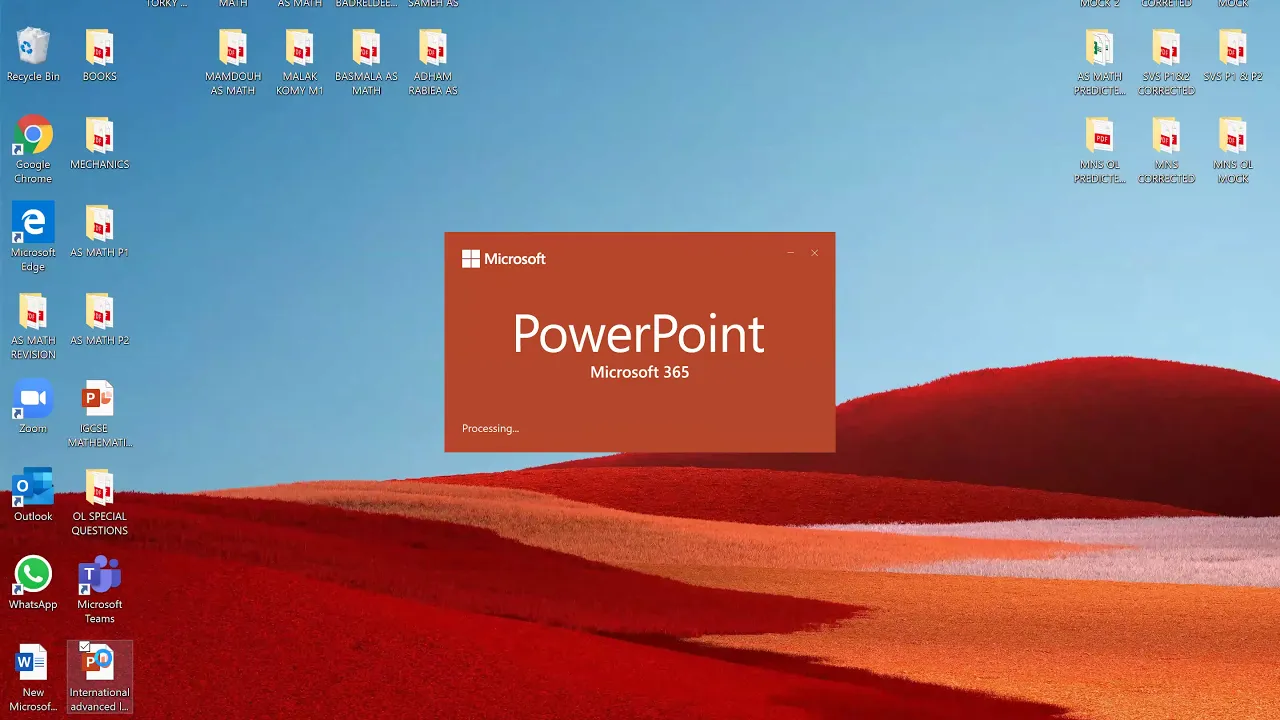Open the MNS OL PREDICTE... PDF folder
Image resolution: width=1280 pixels, height=720 pixels.
(1099, 151)
